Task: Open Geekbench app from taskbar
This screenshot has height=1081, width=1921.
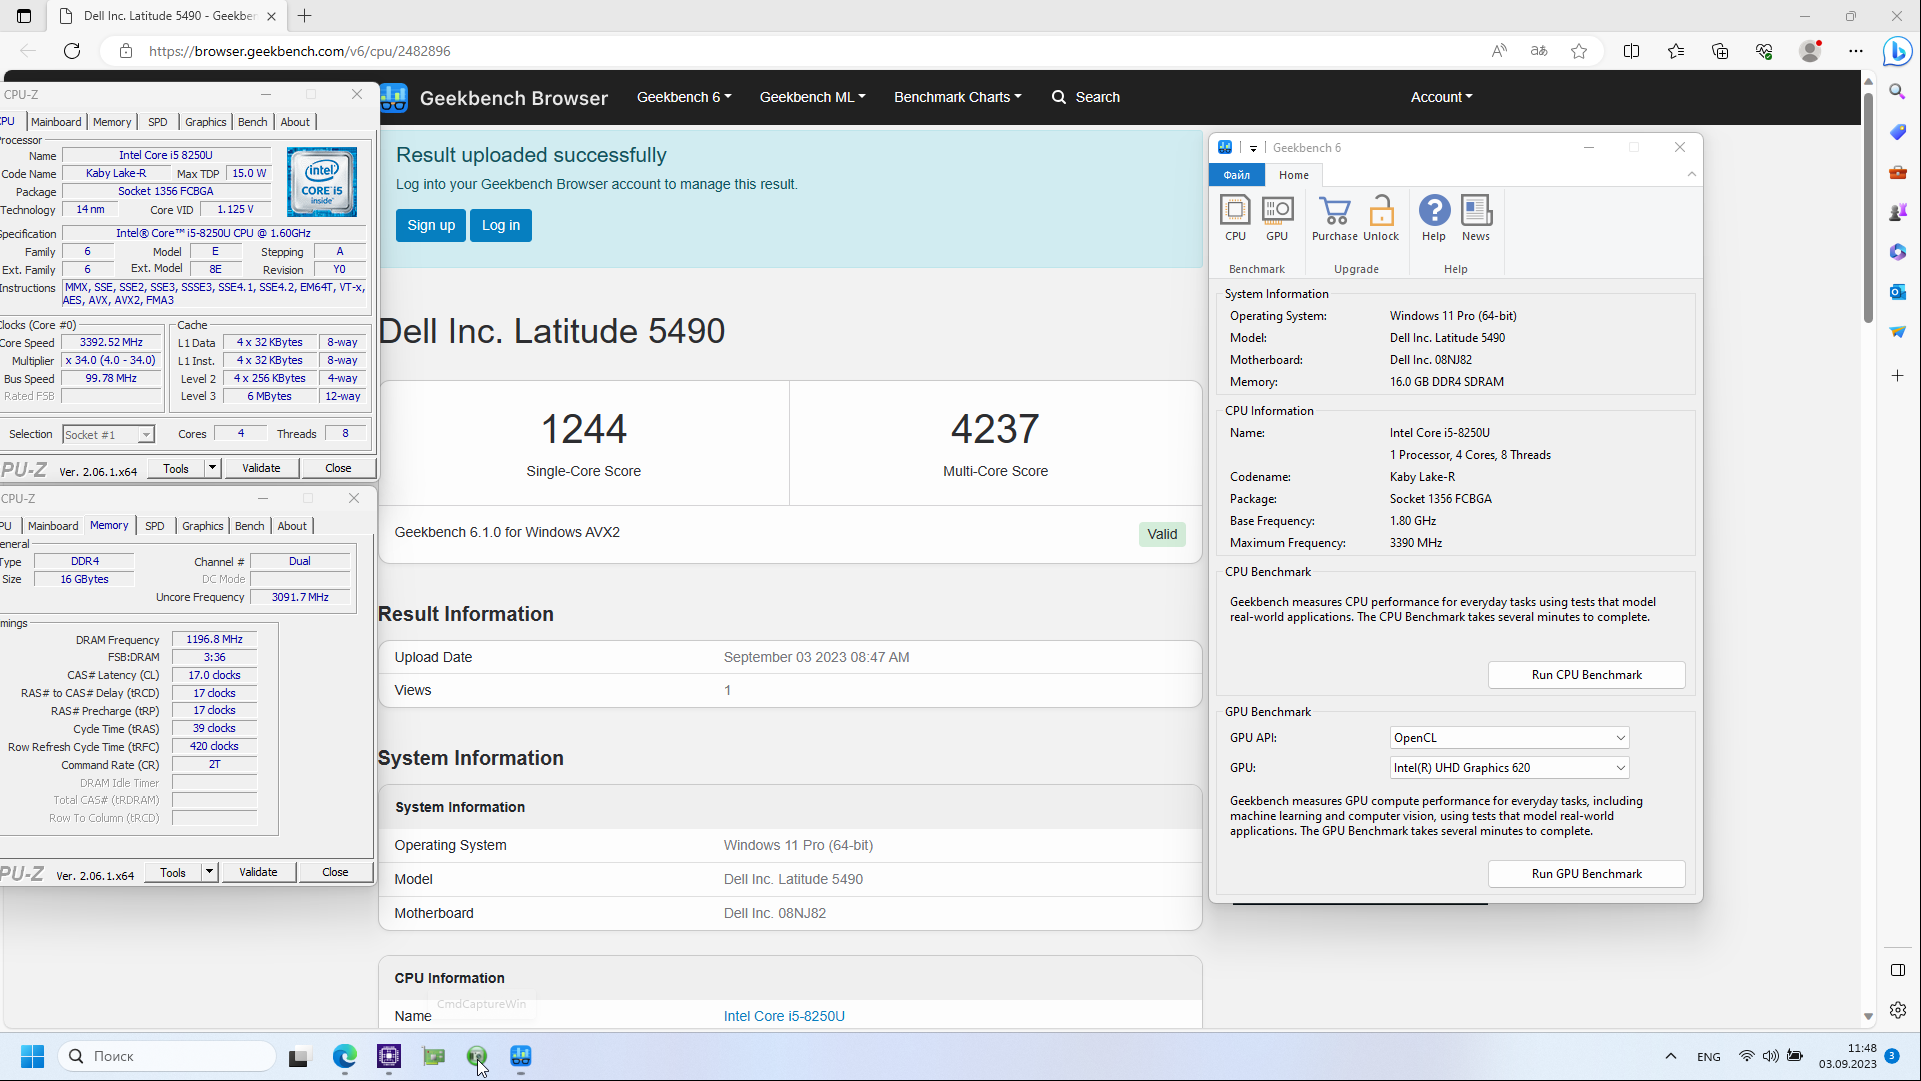Action: click(x=521, y=1056)
